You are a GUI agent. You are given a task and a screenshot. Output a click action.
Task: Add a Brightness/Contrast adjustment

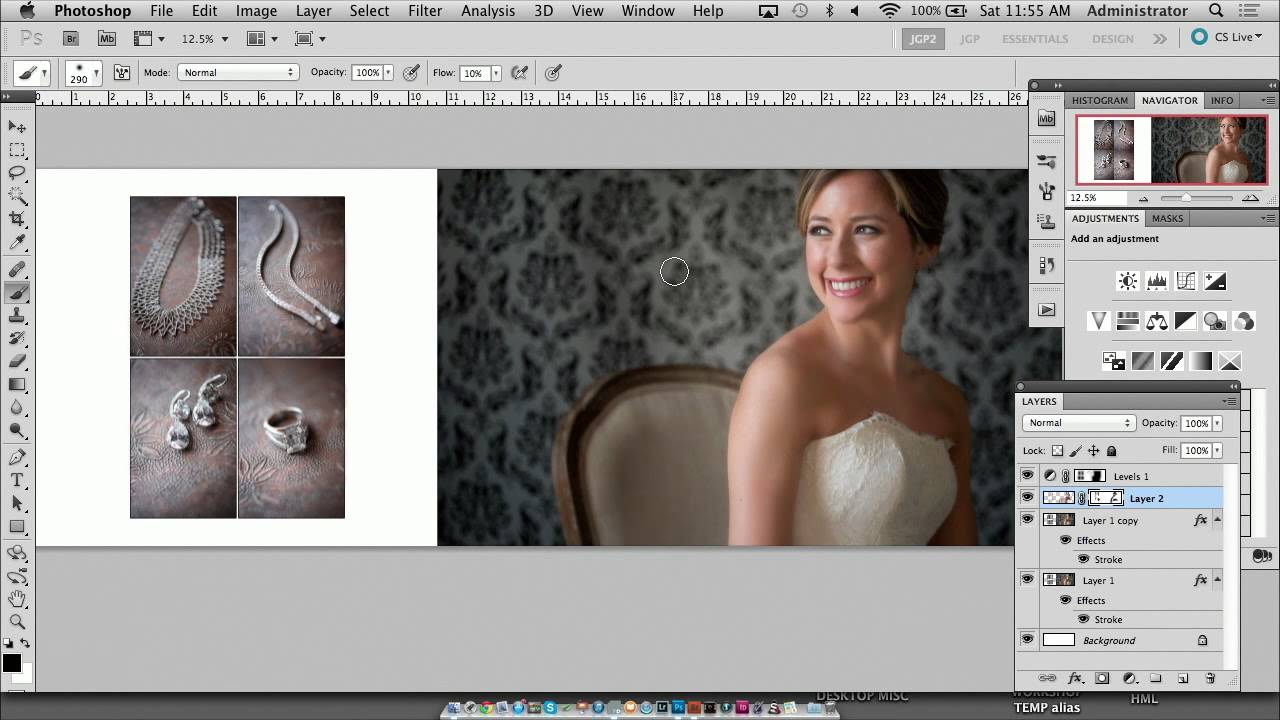coord(1128,281)
